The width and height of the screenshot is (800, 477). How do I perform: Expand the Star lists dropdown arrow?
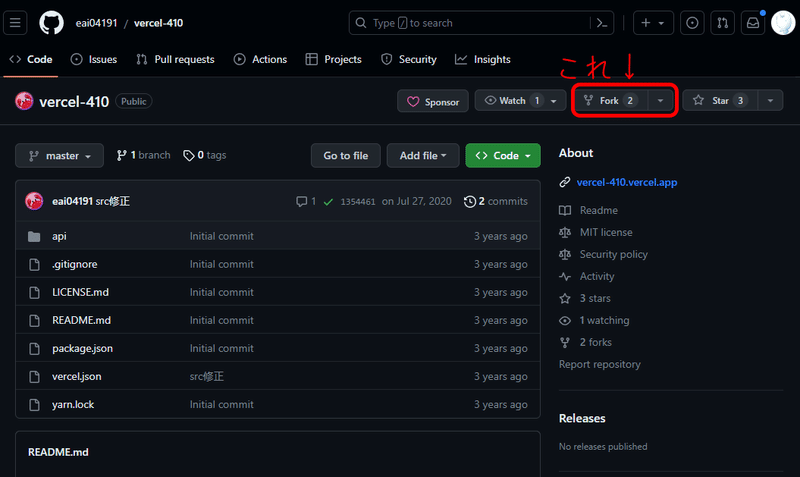770,101
